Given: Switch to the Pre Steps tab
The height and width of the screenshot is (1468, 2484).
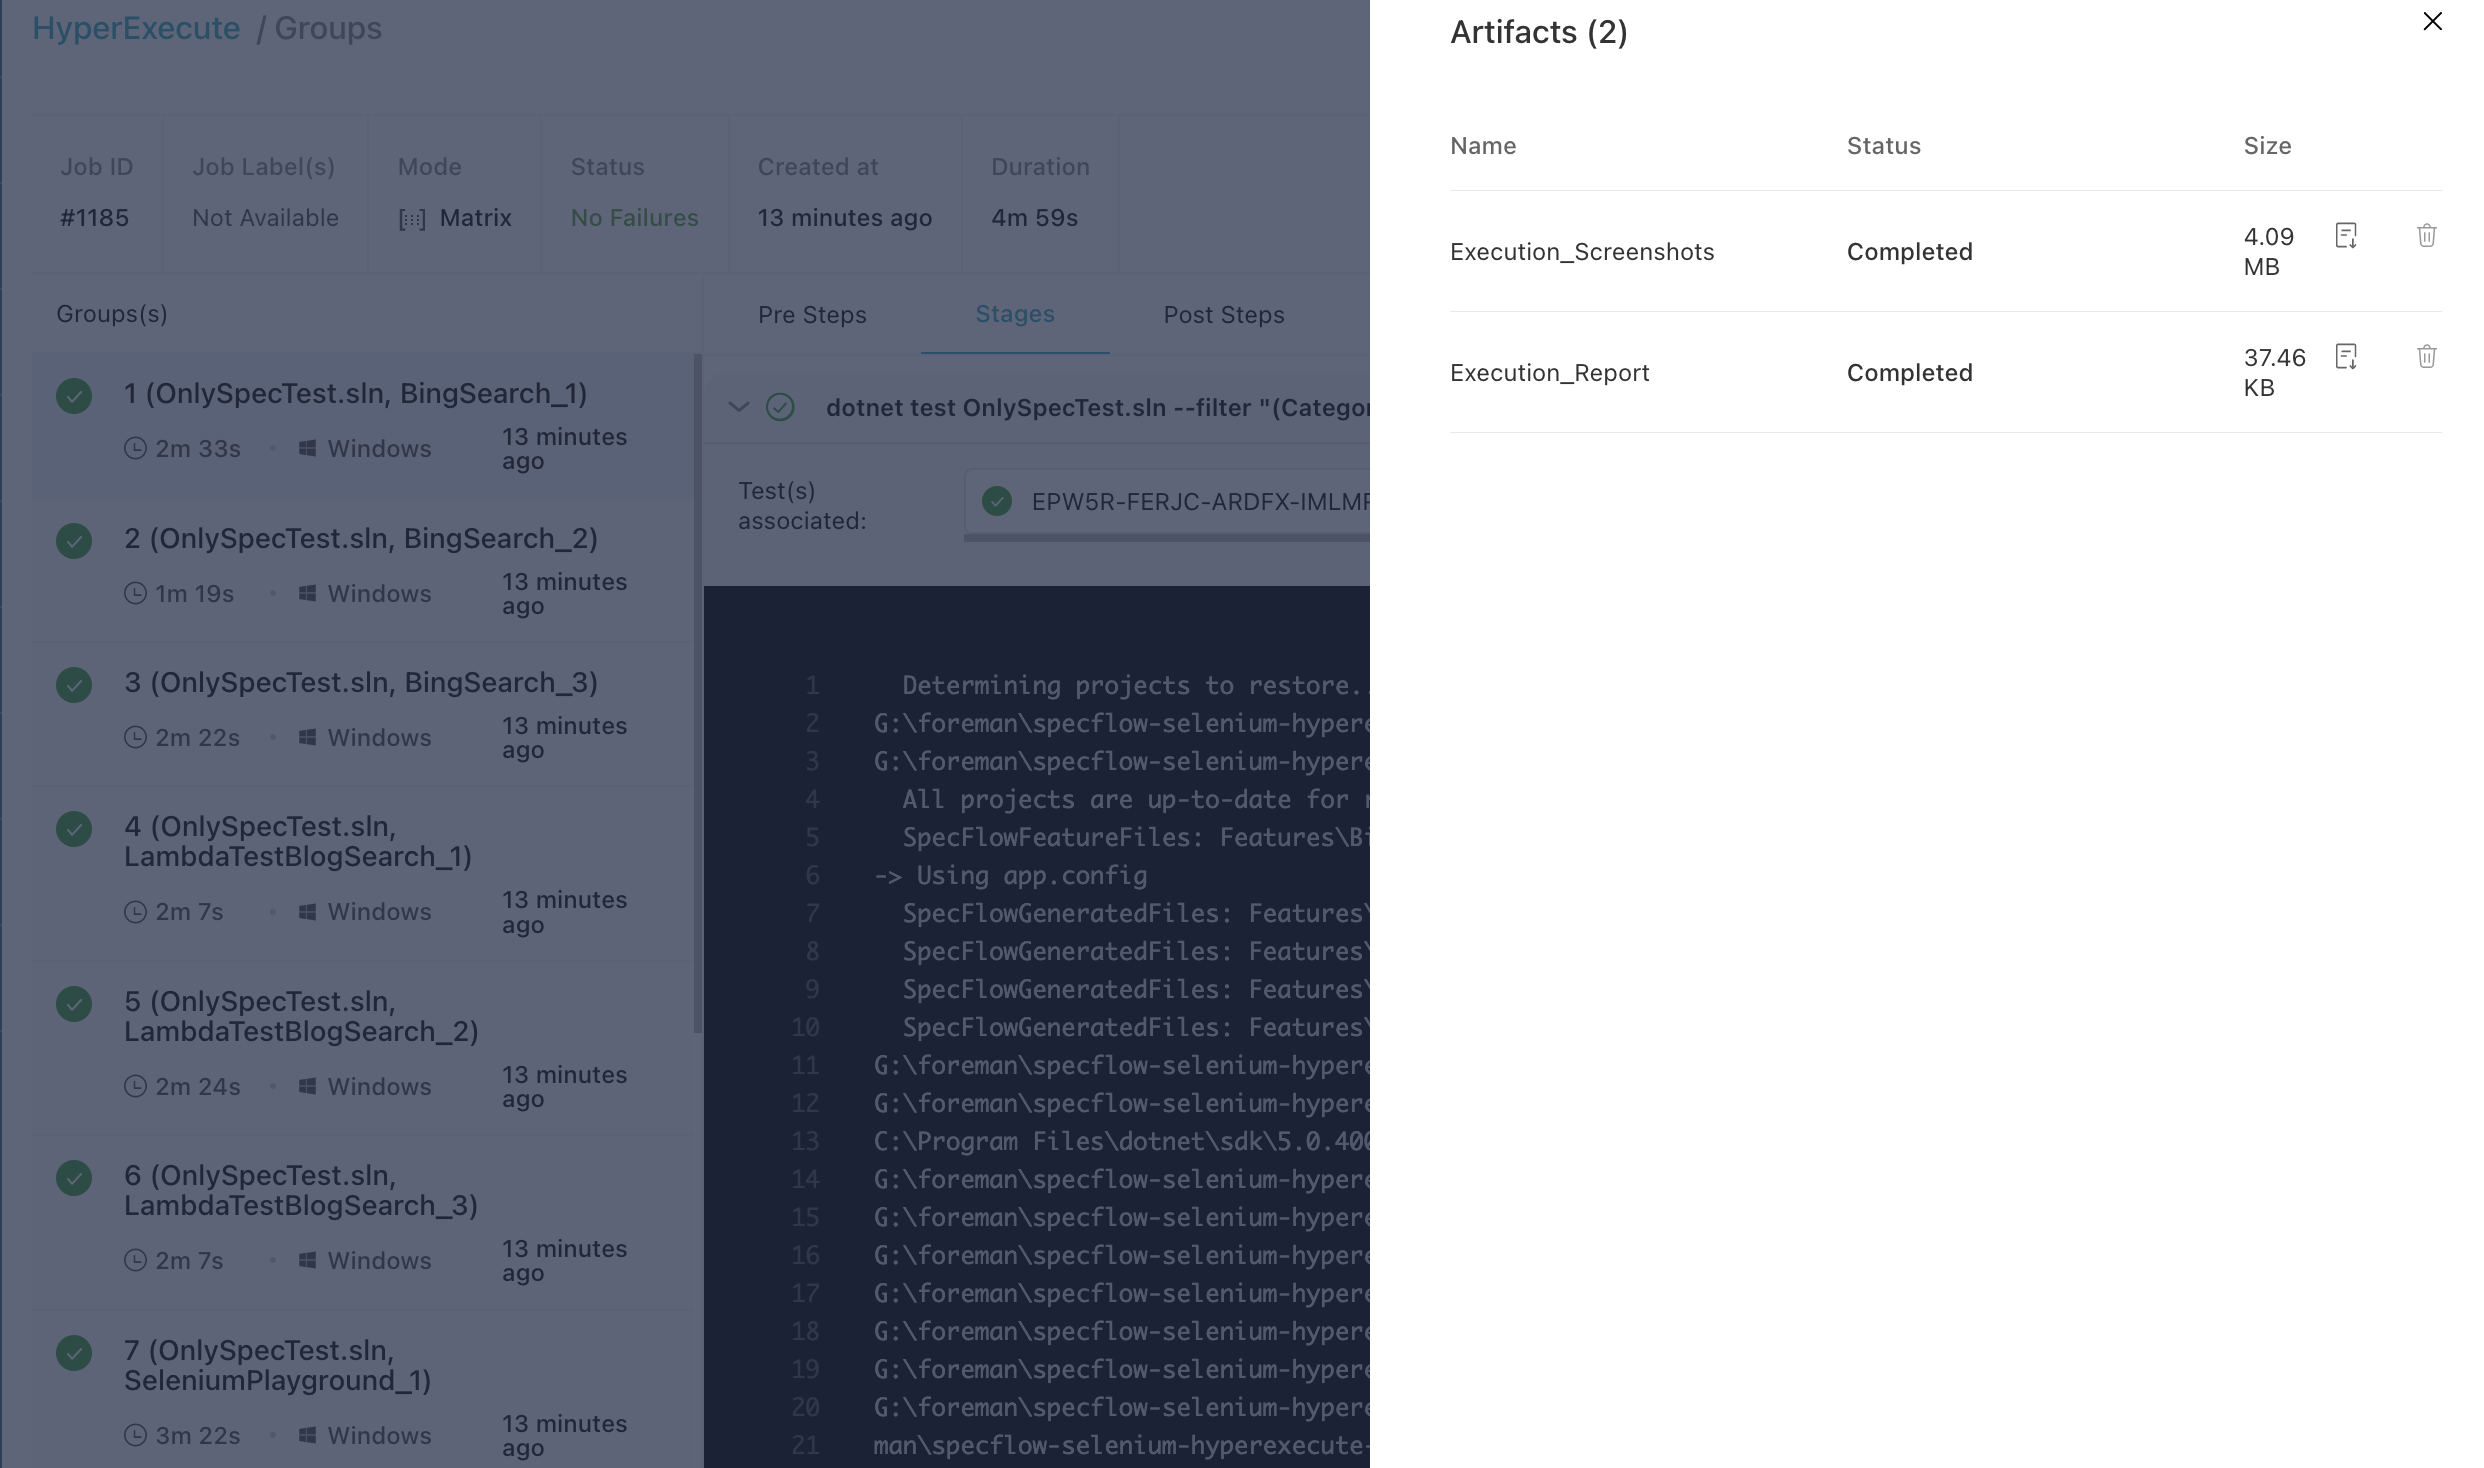Looking at the screenshot, I should coord(812,315).
